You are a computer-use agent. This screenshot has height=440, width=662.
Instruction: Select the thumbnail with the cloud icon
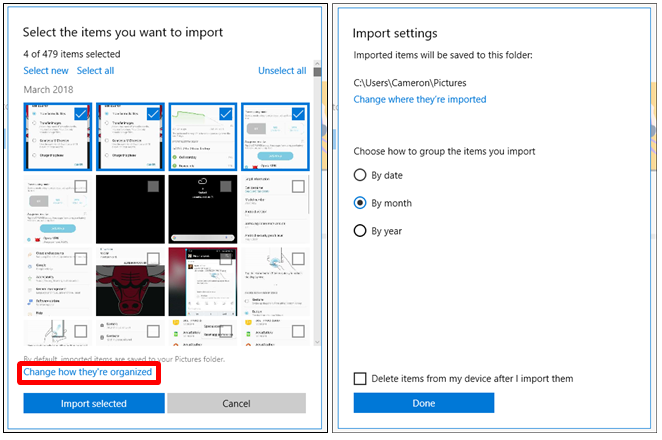203,208
